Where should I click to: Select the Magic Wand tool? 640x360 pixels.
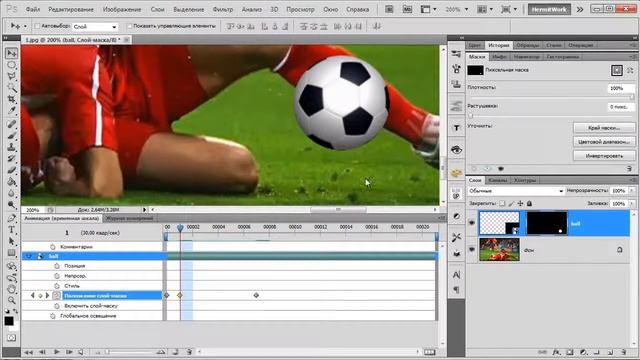pos(11,87)
